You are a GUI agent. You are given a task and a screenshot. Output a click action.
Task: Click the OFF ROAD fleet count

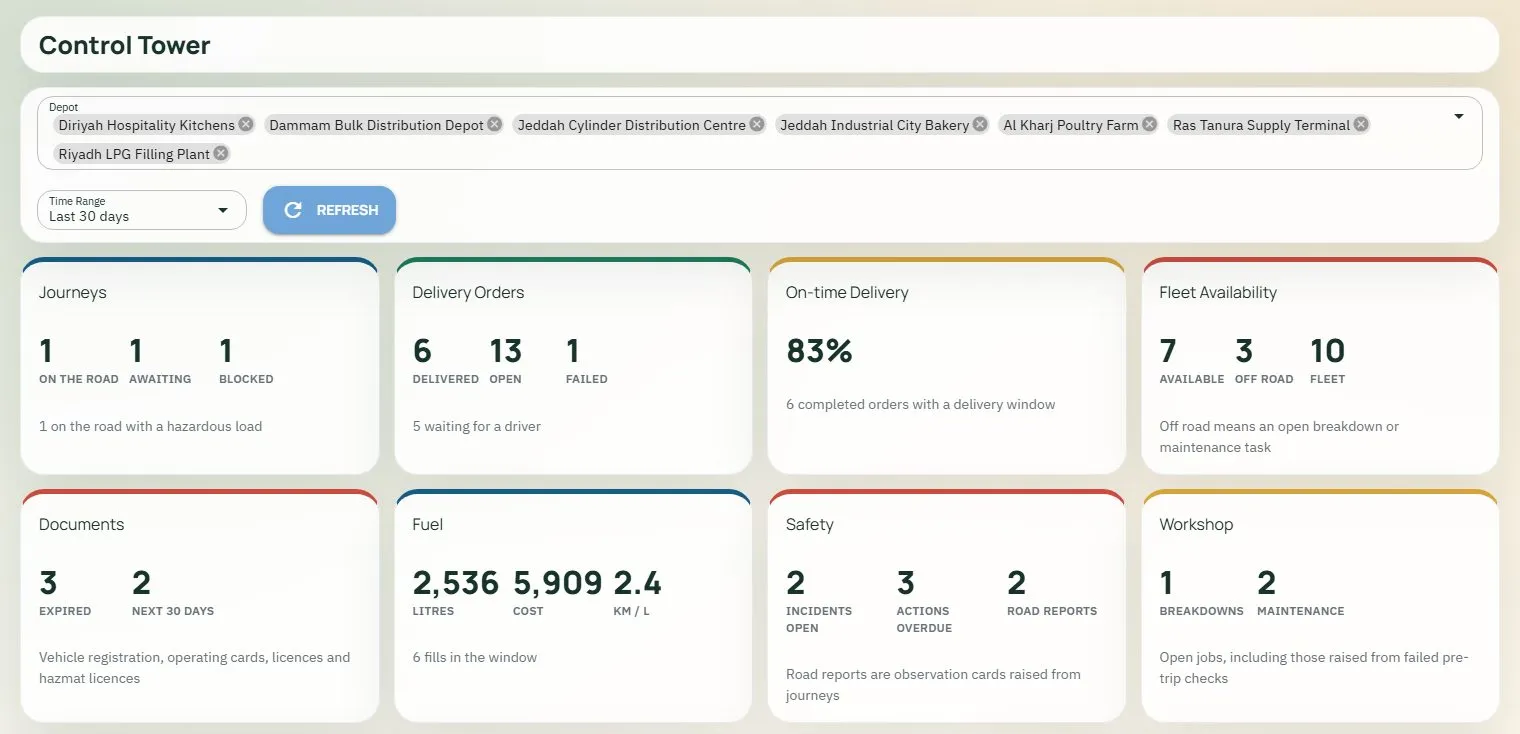(x=1244, y=351)
